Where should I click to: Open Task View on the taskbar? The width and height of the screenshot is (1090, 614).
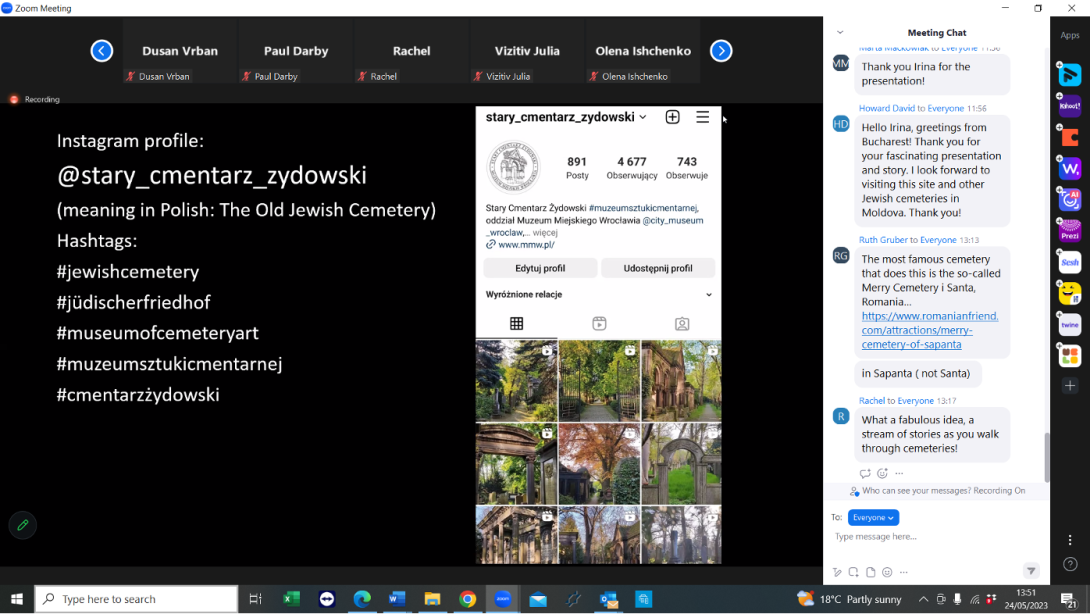[x=255, y=599]
